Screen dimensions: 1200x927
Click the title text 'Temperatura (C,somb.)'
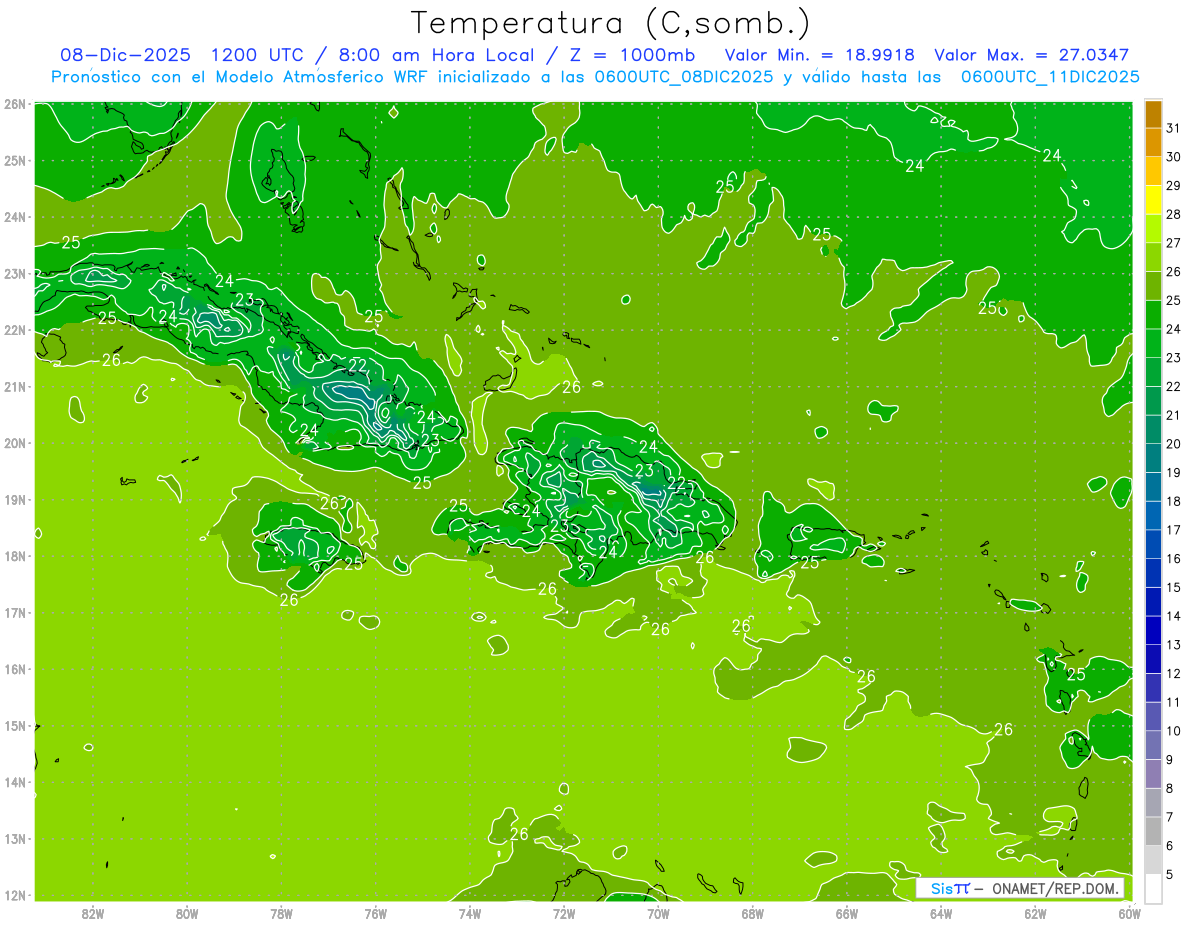611,23
